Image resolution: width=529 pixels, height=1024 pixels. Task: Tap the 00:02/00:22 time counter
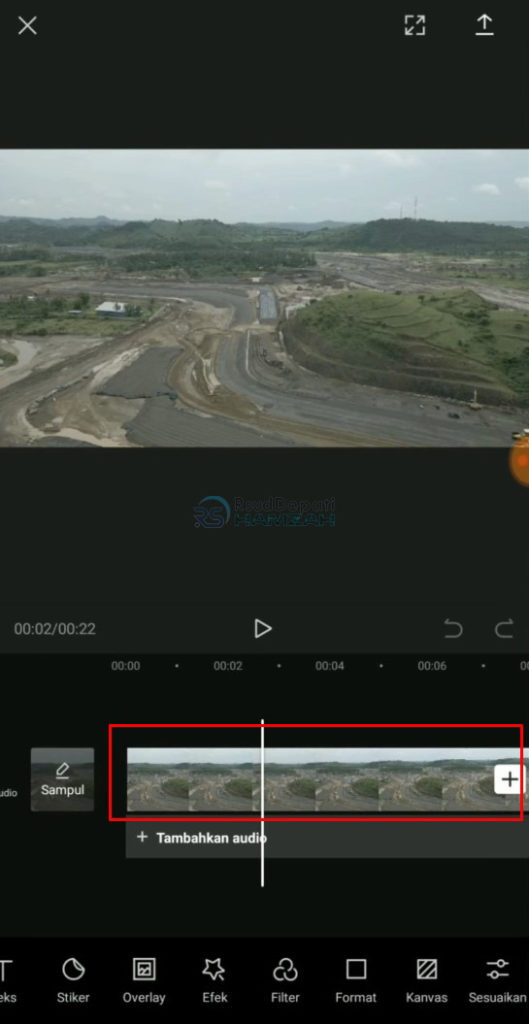tap(55, 629)
